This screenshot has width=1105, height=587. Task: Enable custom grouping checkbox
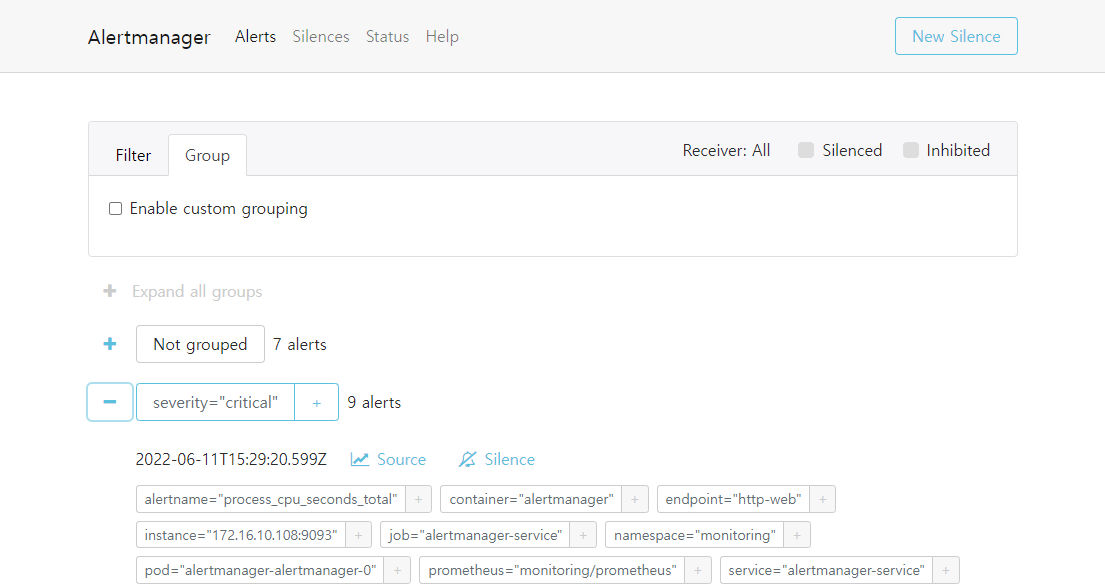click(116, 209)
